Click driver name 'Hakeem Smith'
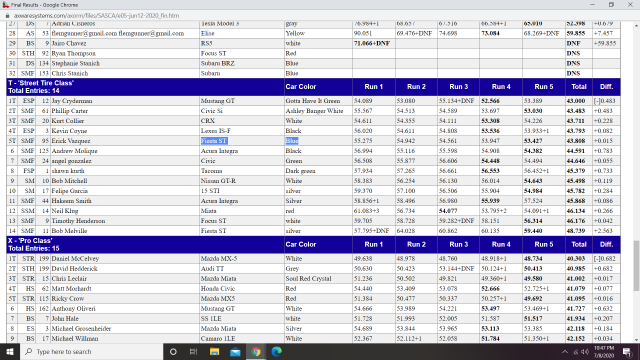640x360 pixels. [71, 201]
